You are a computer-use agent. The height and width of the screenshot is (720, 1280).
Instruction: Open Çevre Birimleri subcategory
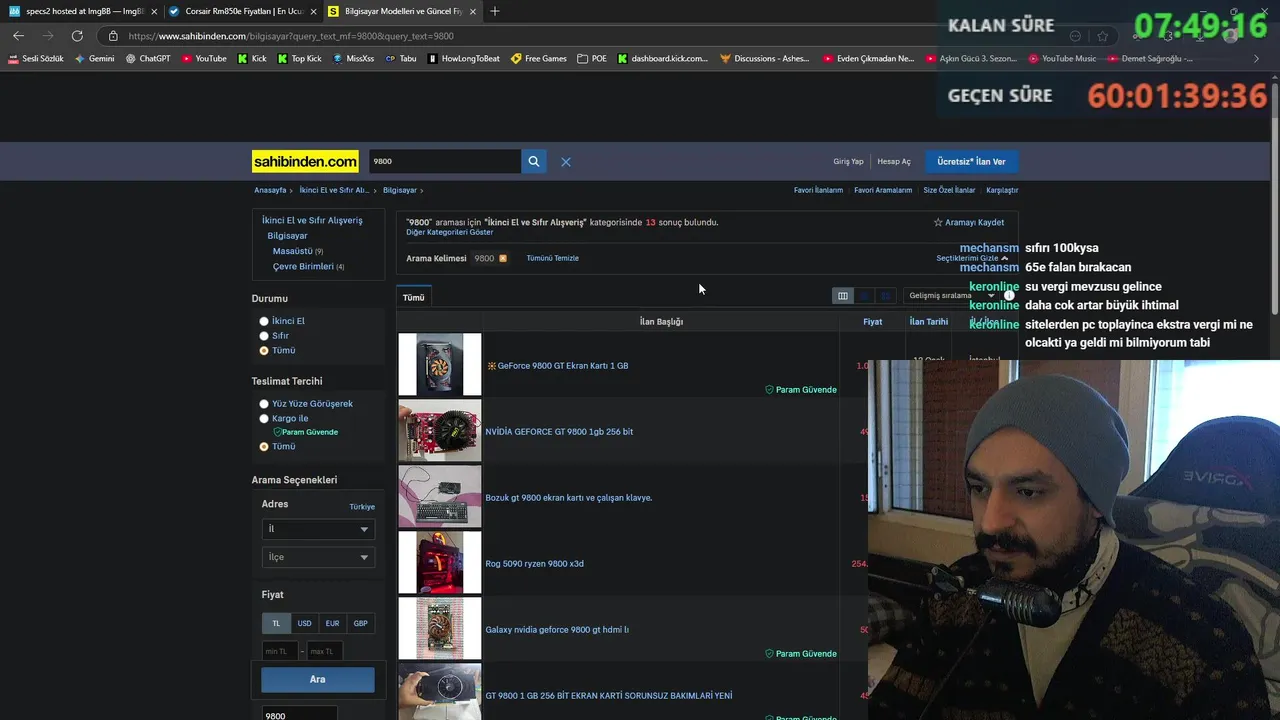[303, 267]
